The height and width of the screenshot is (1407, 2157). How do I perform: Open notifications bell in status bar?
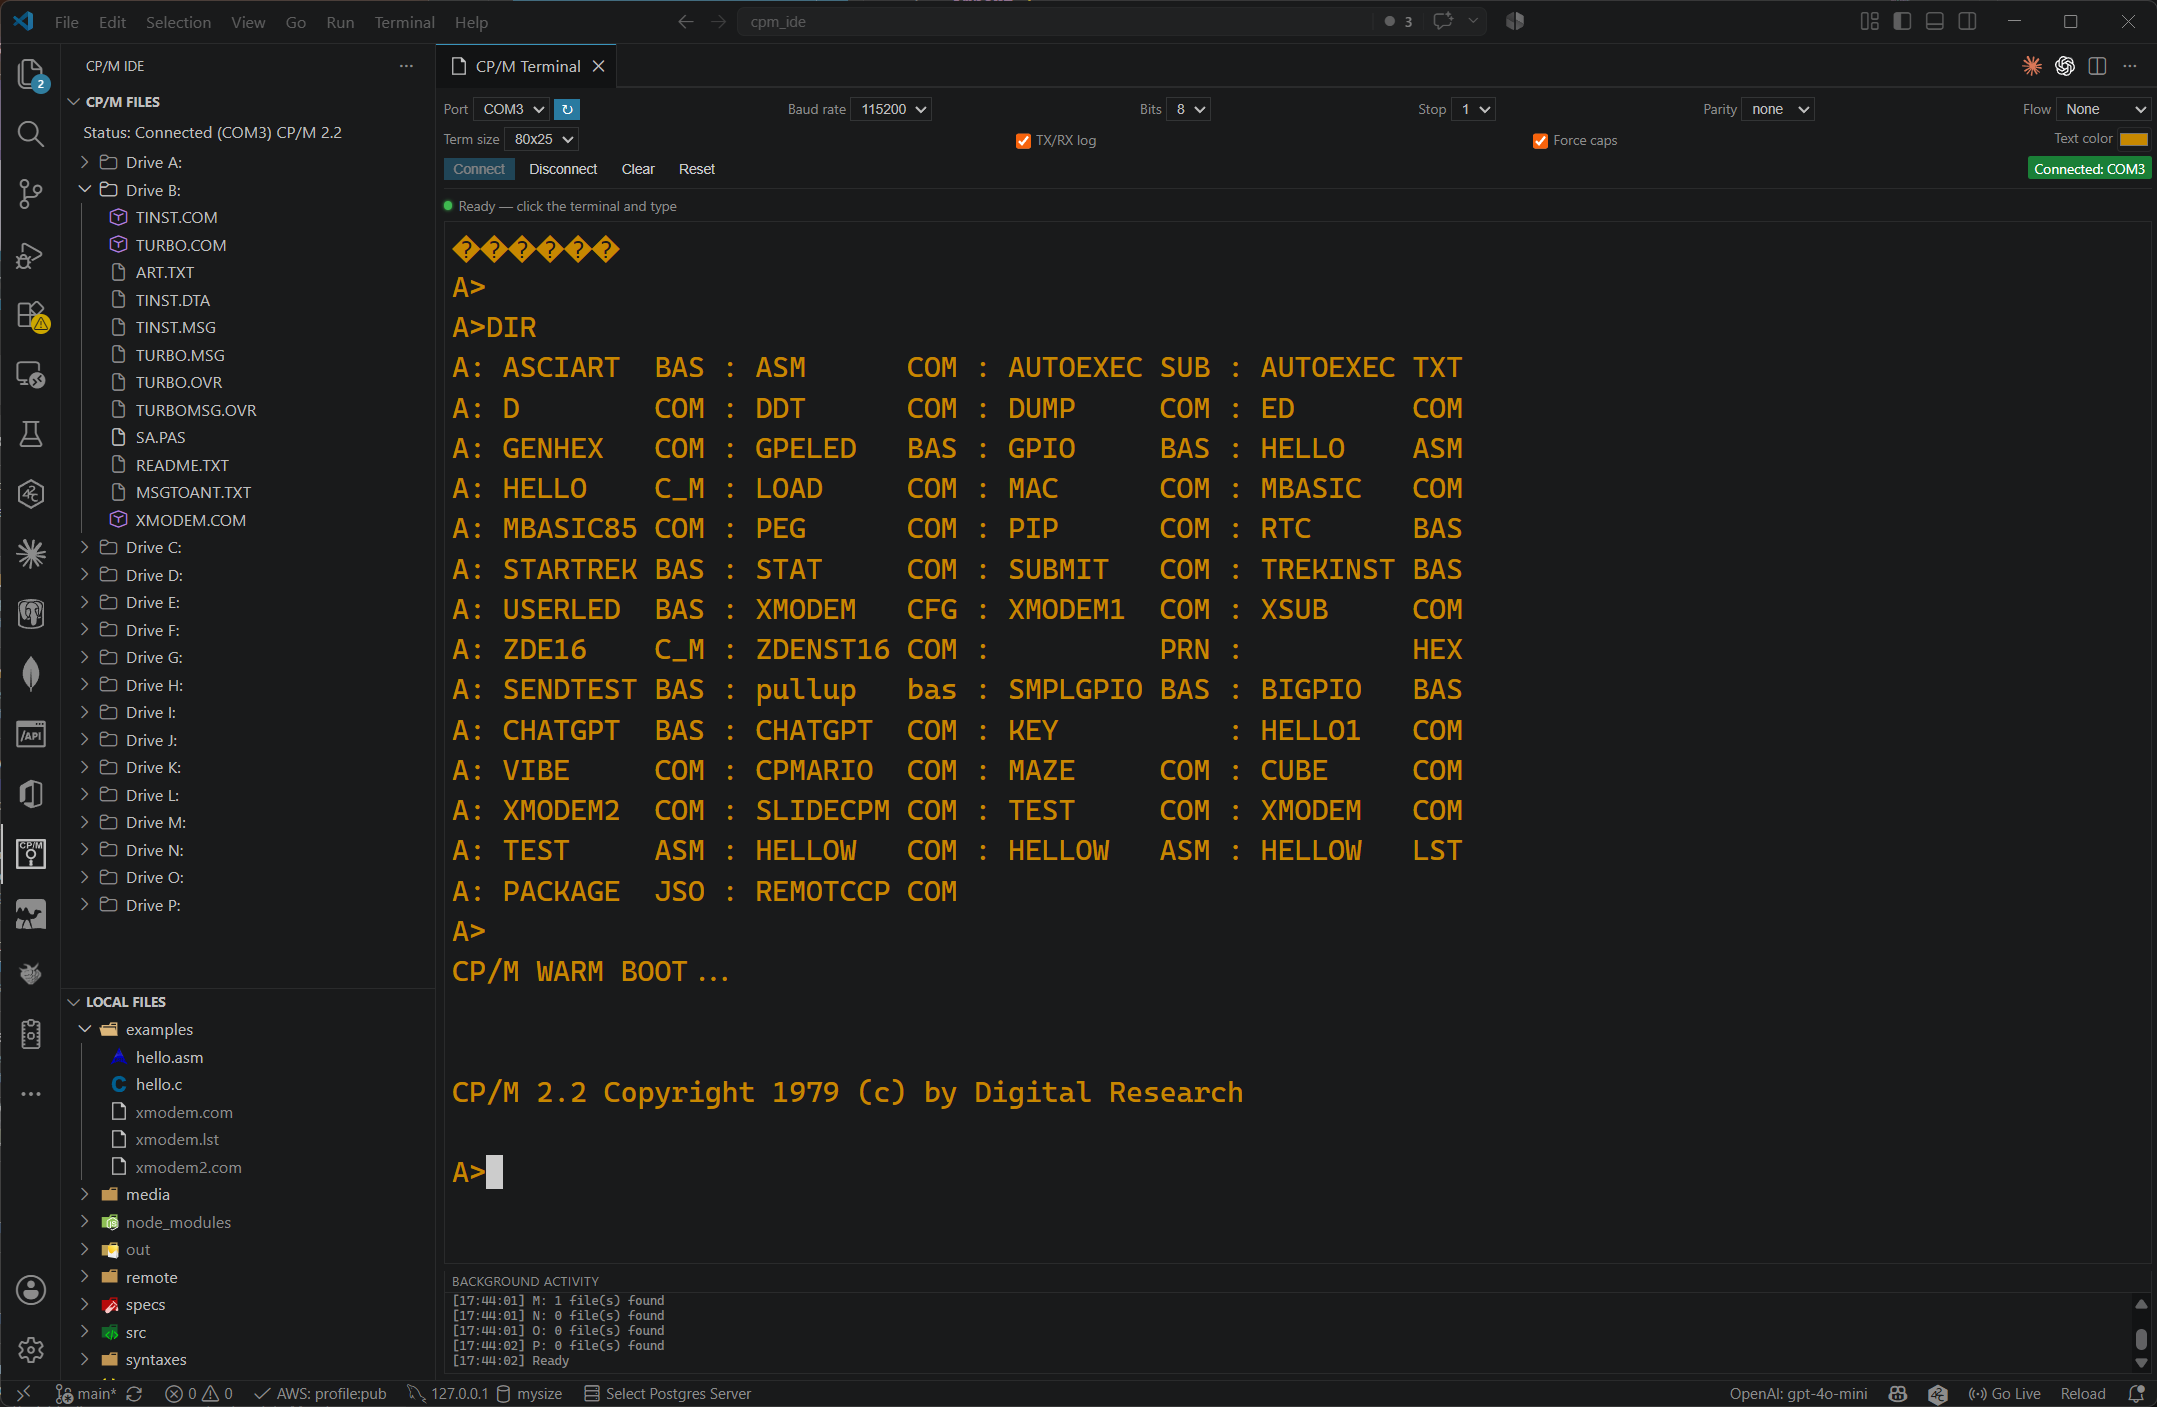click(2137, 1394)
